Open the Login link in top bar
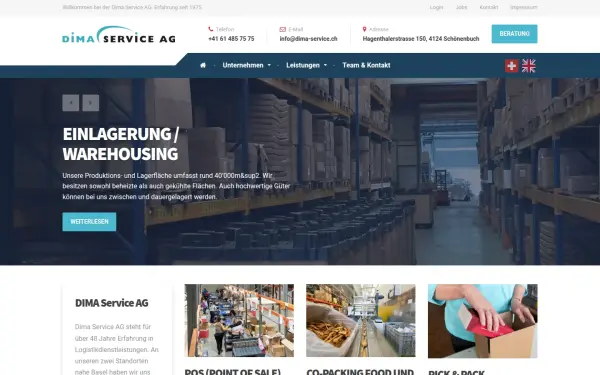This screenshot has width=600, height=375. coord(436,7)
